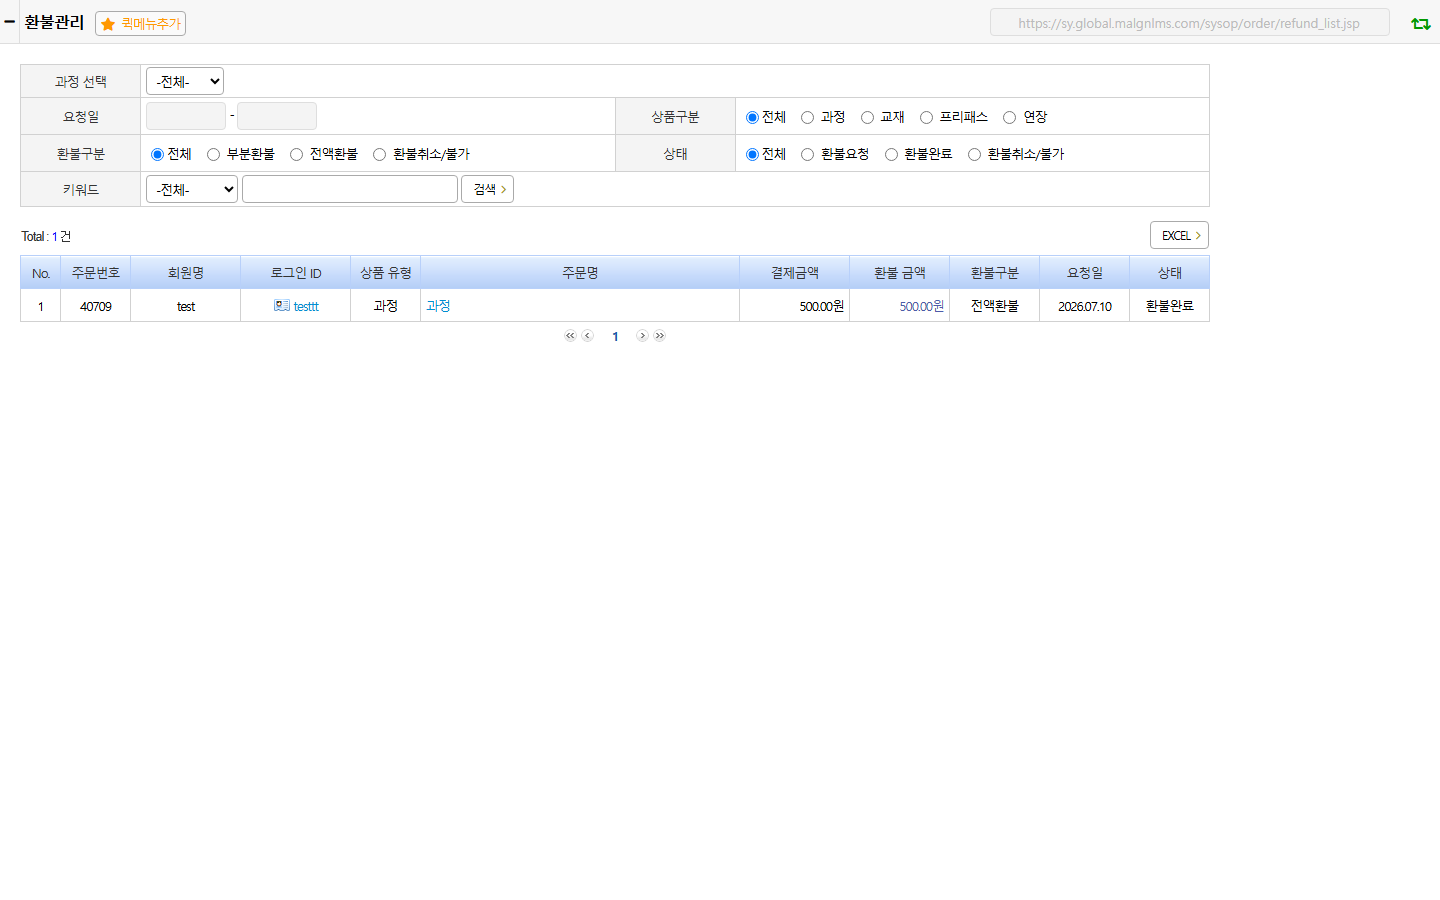The width and height of the screenshot is (1440, 900).
Task: Select 상태 환불요청 radio button
Action: tap(807, 154)
